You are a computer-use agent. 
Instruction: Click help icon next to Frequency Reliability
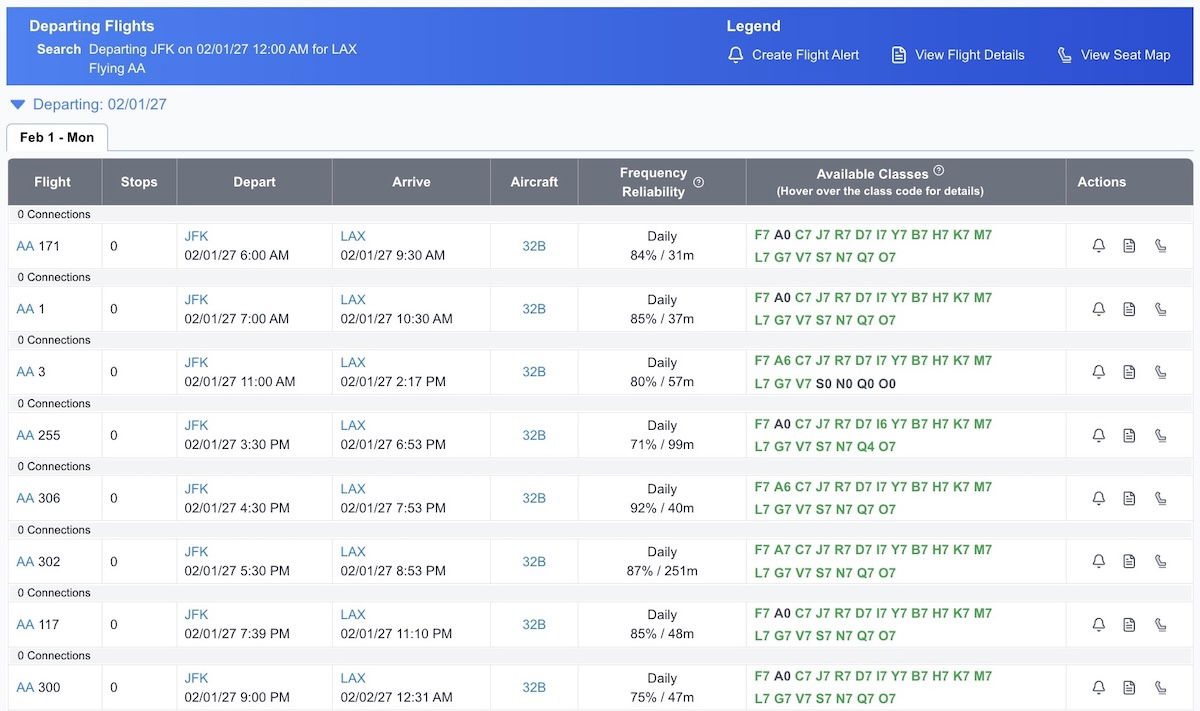tap(699, 182)
